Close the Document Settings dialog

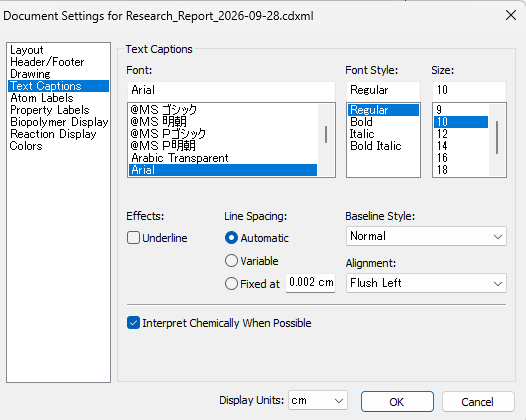click(x=511, y=15)
